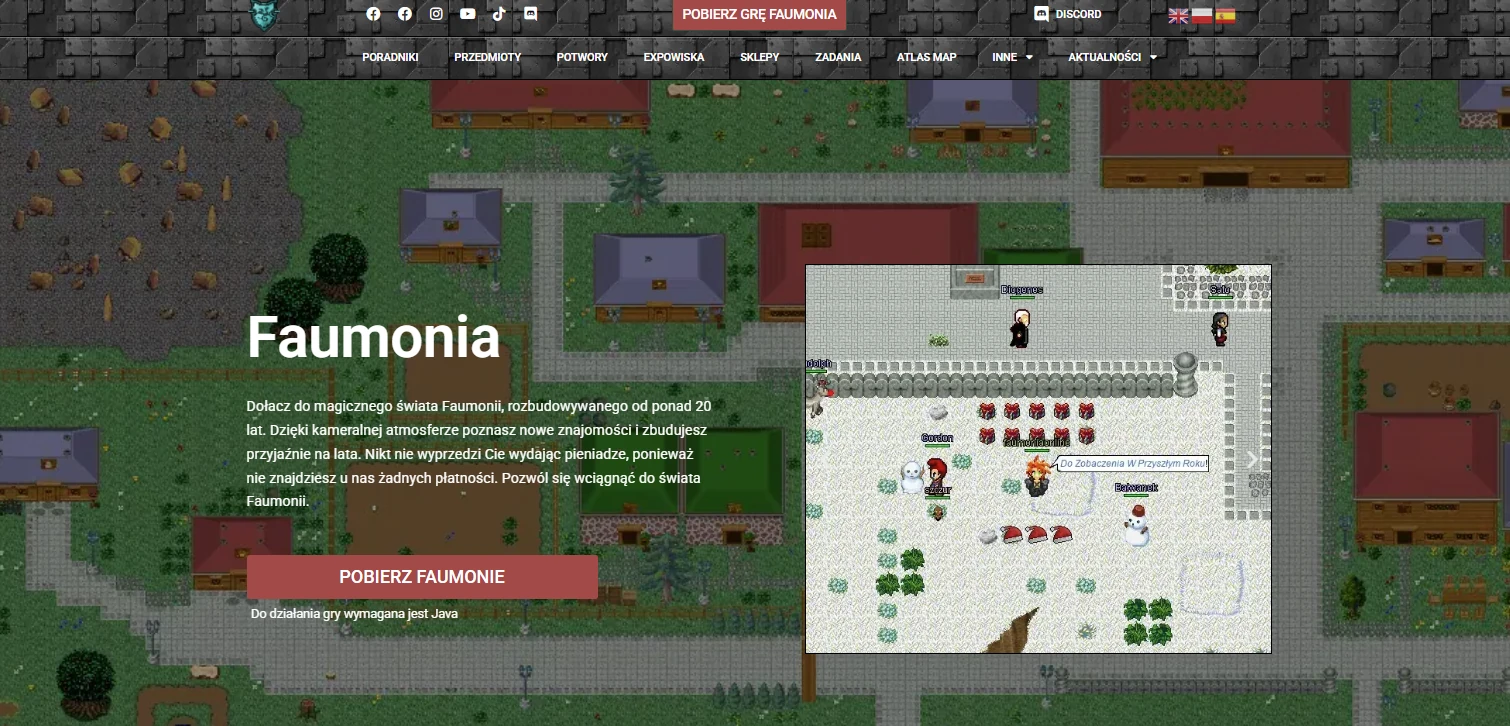
Task: Open the Instagram social icon
Action: point(436,14)
